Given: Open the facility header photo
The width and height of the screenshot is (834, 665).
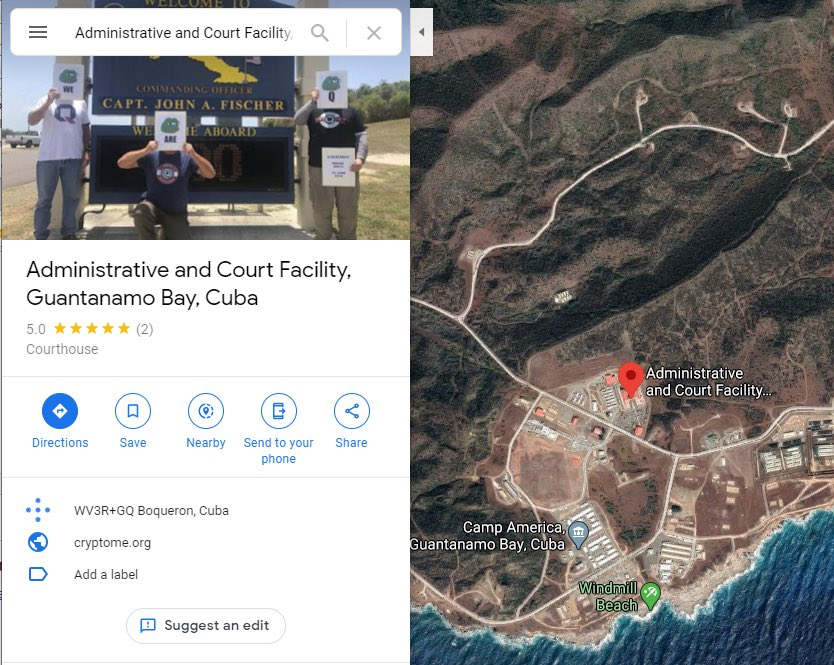Looking at the screenshot, I should [205, 148].
